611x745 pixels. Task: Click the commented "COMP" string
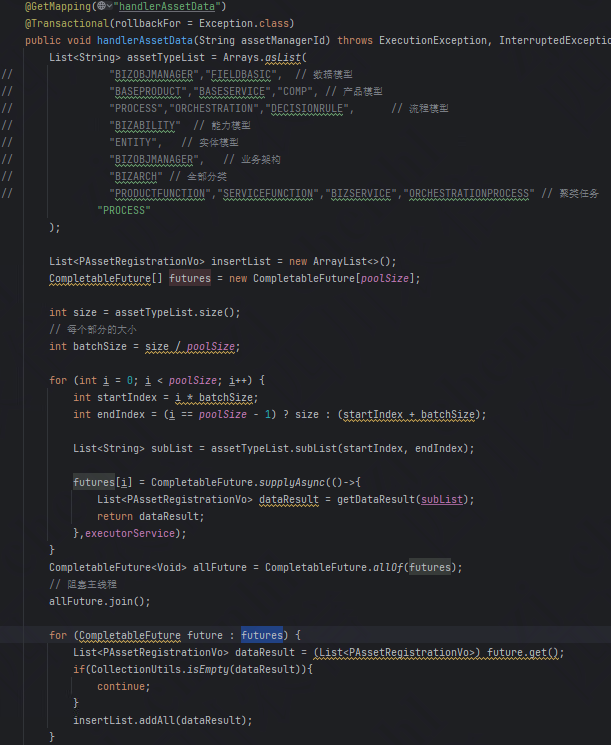coord(295,91)
